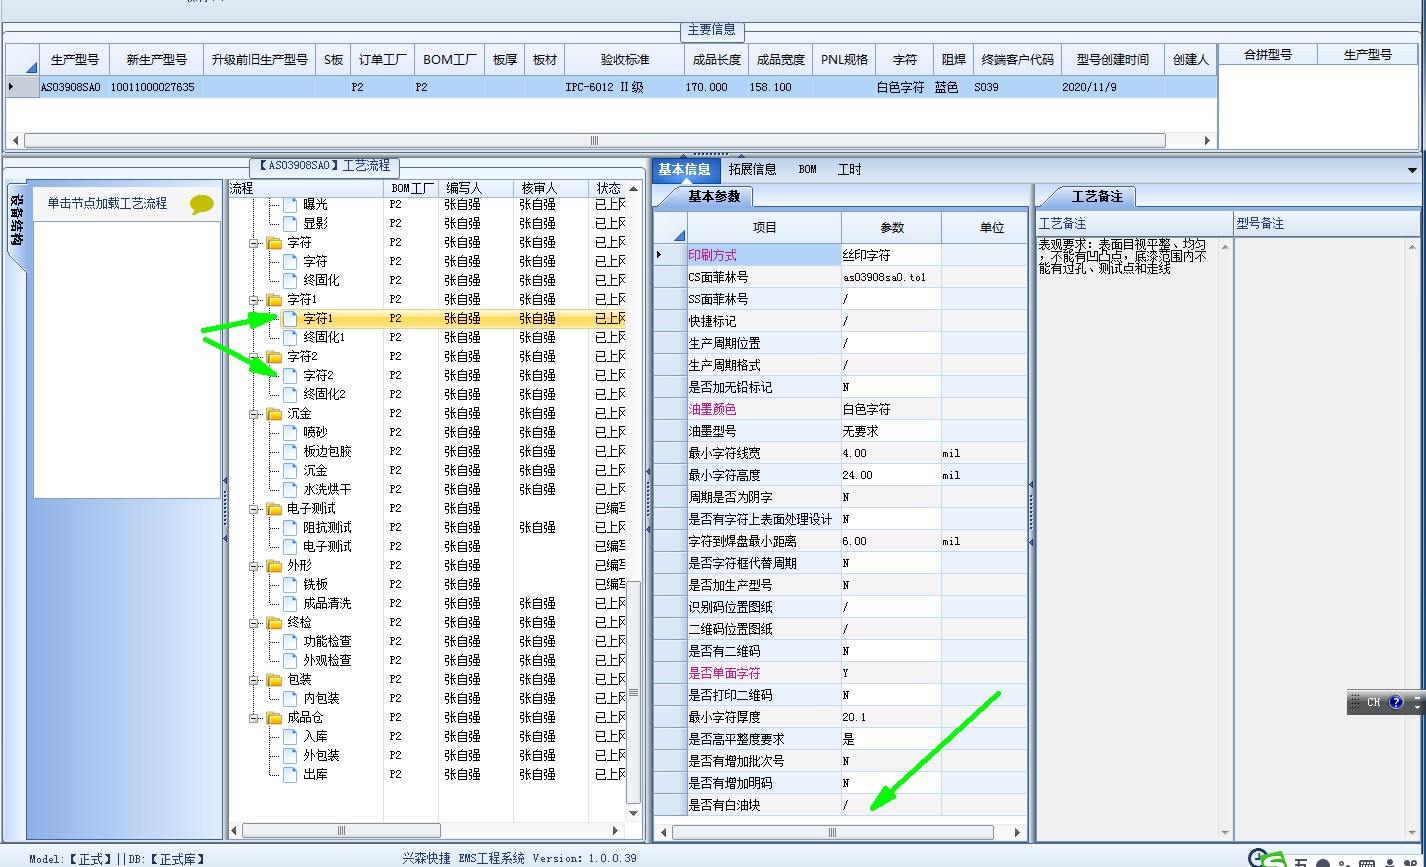This screenshot has height=867, width=1426.
Task: Click the document icon beside 内包装
Action: pos(290,699)
